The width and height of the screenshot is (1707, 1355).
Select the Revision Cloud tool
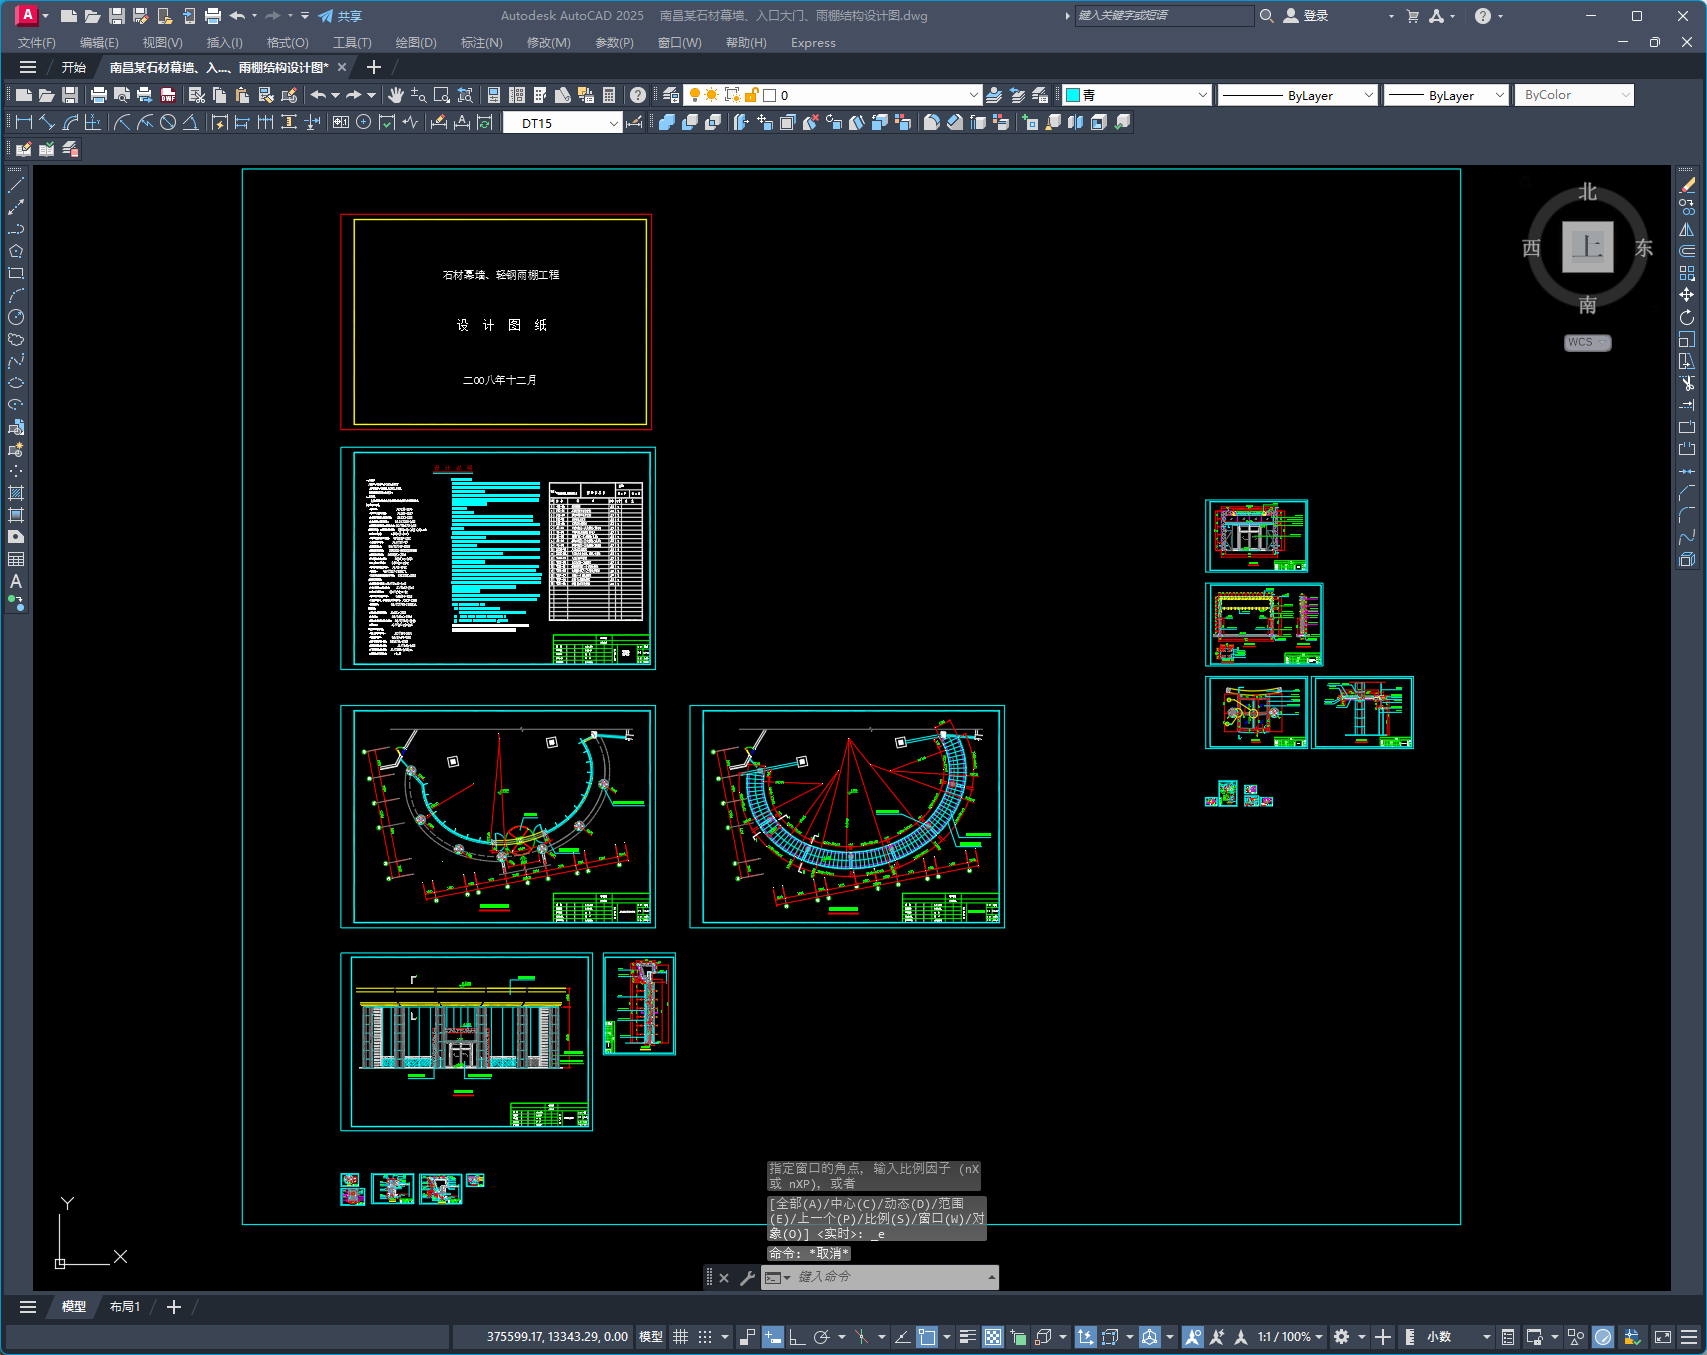(x=16, y=339)
